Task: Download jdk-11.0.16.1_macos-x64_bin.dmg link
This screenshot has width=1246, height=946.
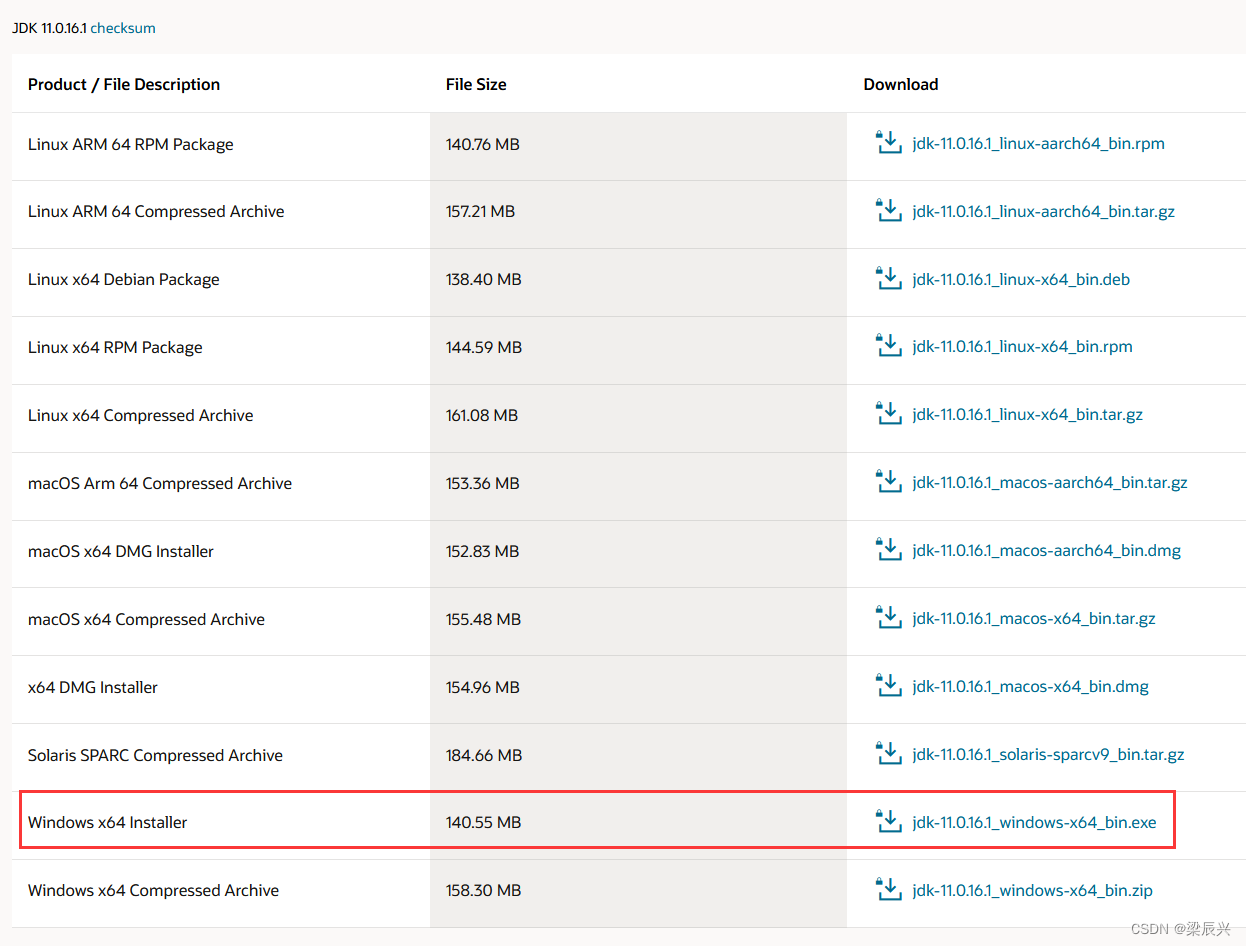Action: click(x=1030, y=687)
